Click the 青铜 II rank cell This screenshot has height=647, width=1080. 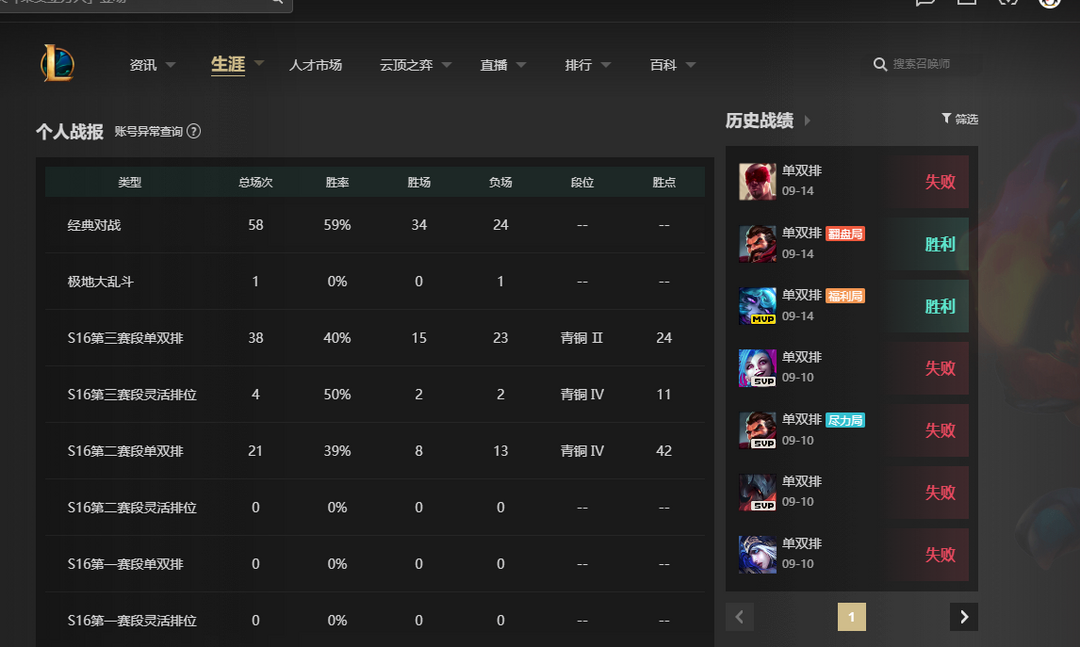[x=582, y=338]
